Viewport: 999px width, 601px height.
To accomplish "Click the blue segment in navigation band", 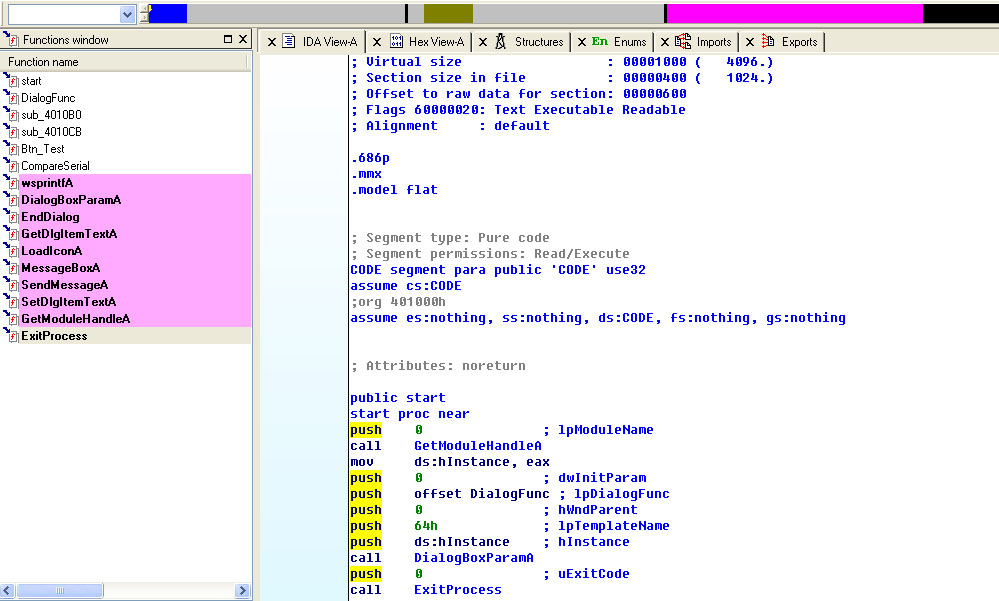I will click(x=168, y=13).
